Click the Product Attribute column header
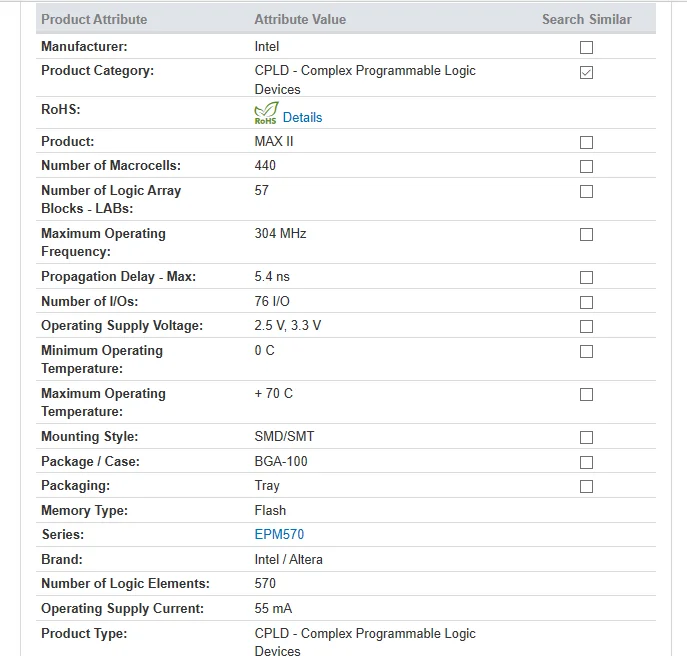This screenshot has height=656, width=687. click(x=94, y=19)
